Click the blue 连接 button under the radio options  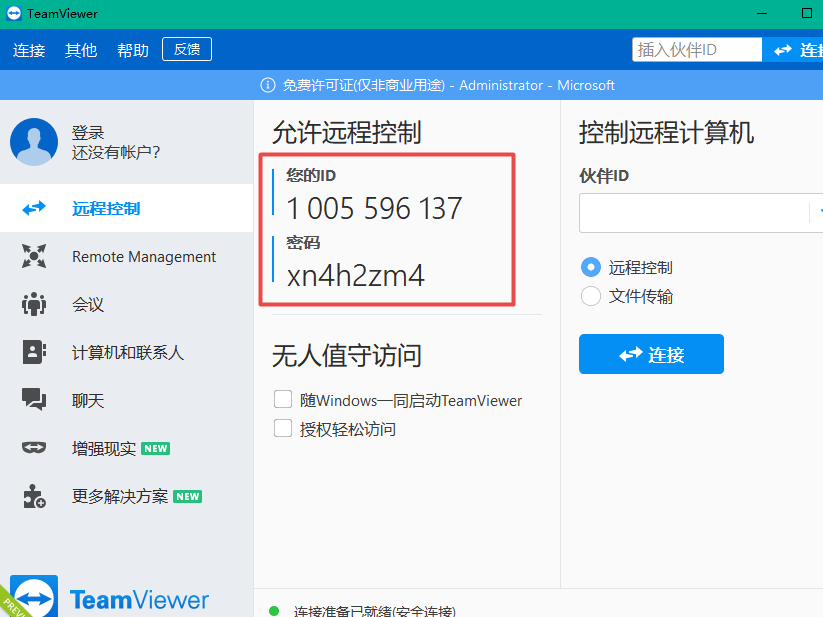(651, 354)
